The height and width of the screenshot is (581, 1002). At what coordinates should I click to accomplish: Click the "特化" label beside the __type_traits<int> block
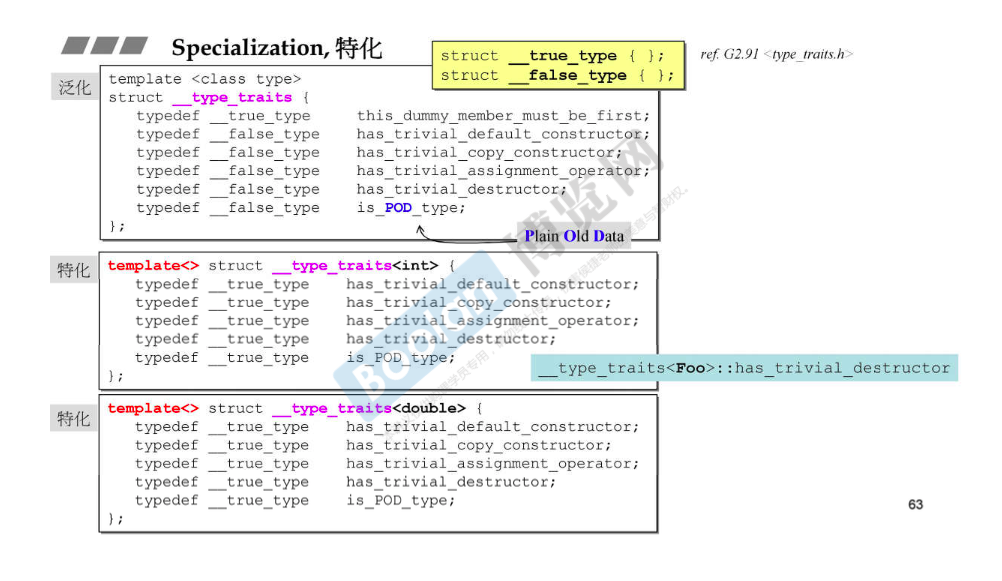click(74, 270)
